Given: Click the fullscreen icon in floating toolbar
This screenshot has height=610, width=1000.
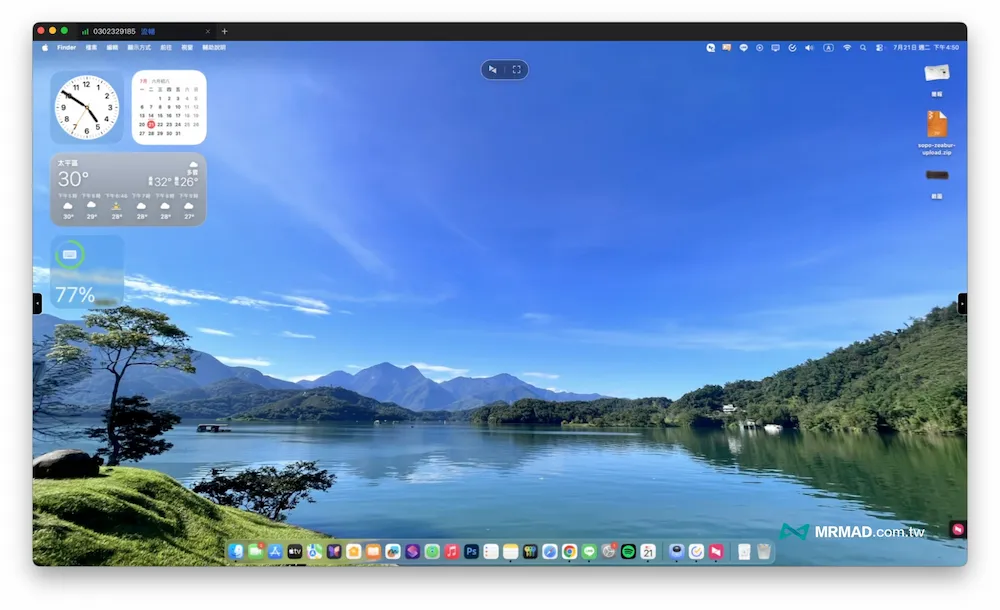Looking at the screenshot, I should coord(517,70).
